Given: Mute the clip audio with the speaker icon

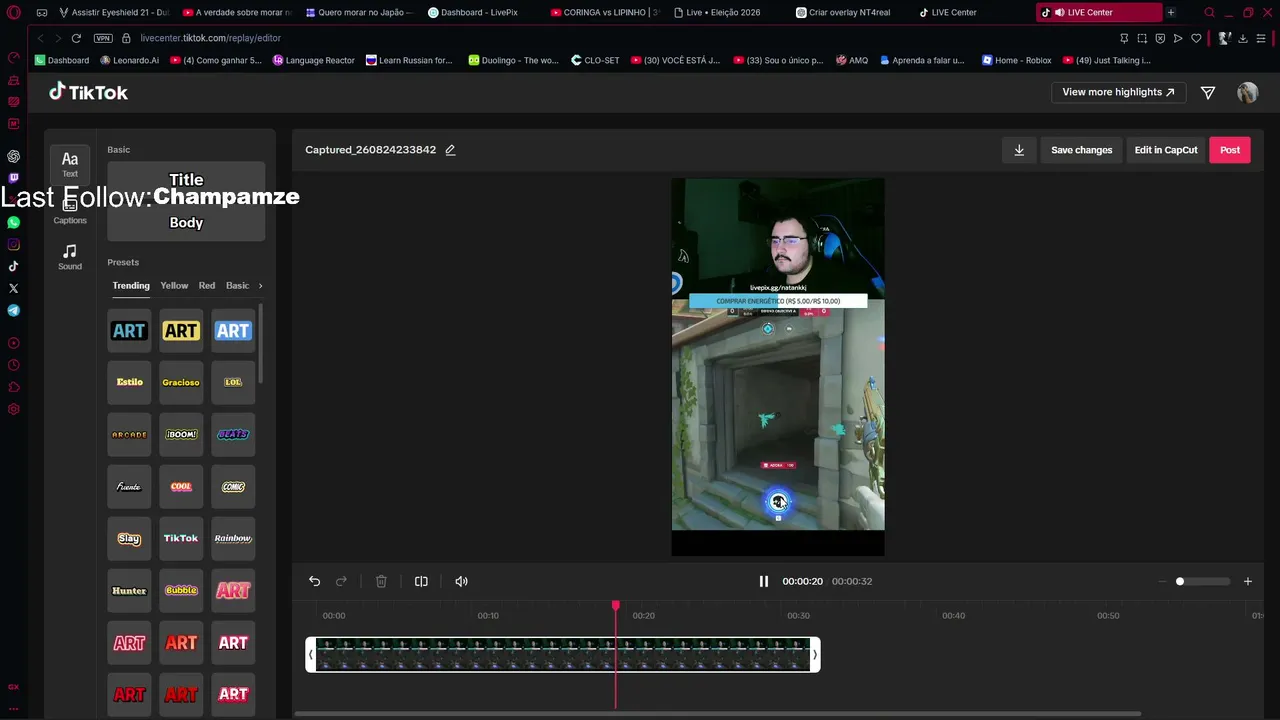Looking at the screenshot, I should coord(461,581).
